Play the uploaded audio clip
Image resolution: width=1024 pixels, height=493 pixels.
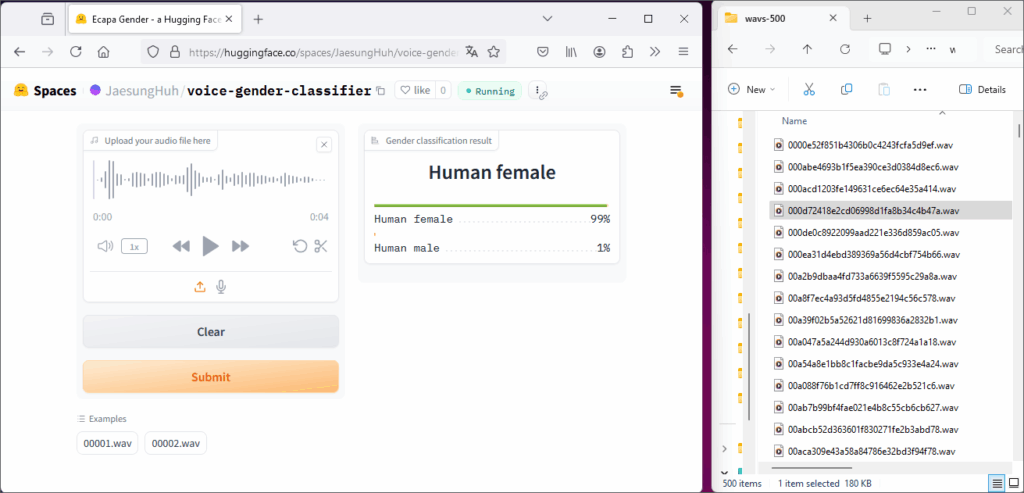210,246
